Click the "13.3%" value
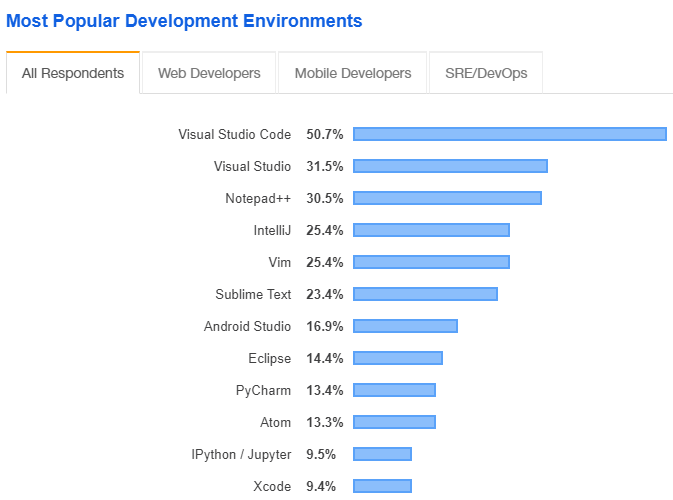This screenshot has height=500, width=673. point(324,422)
